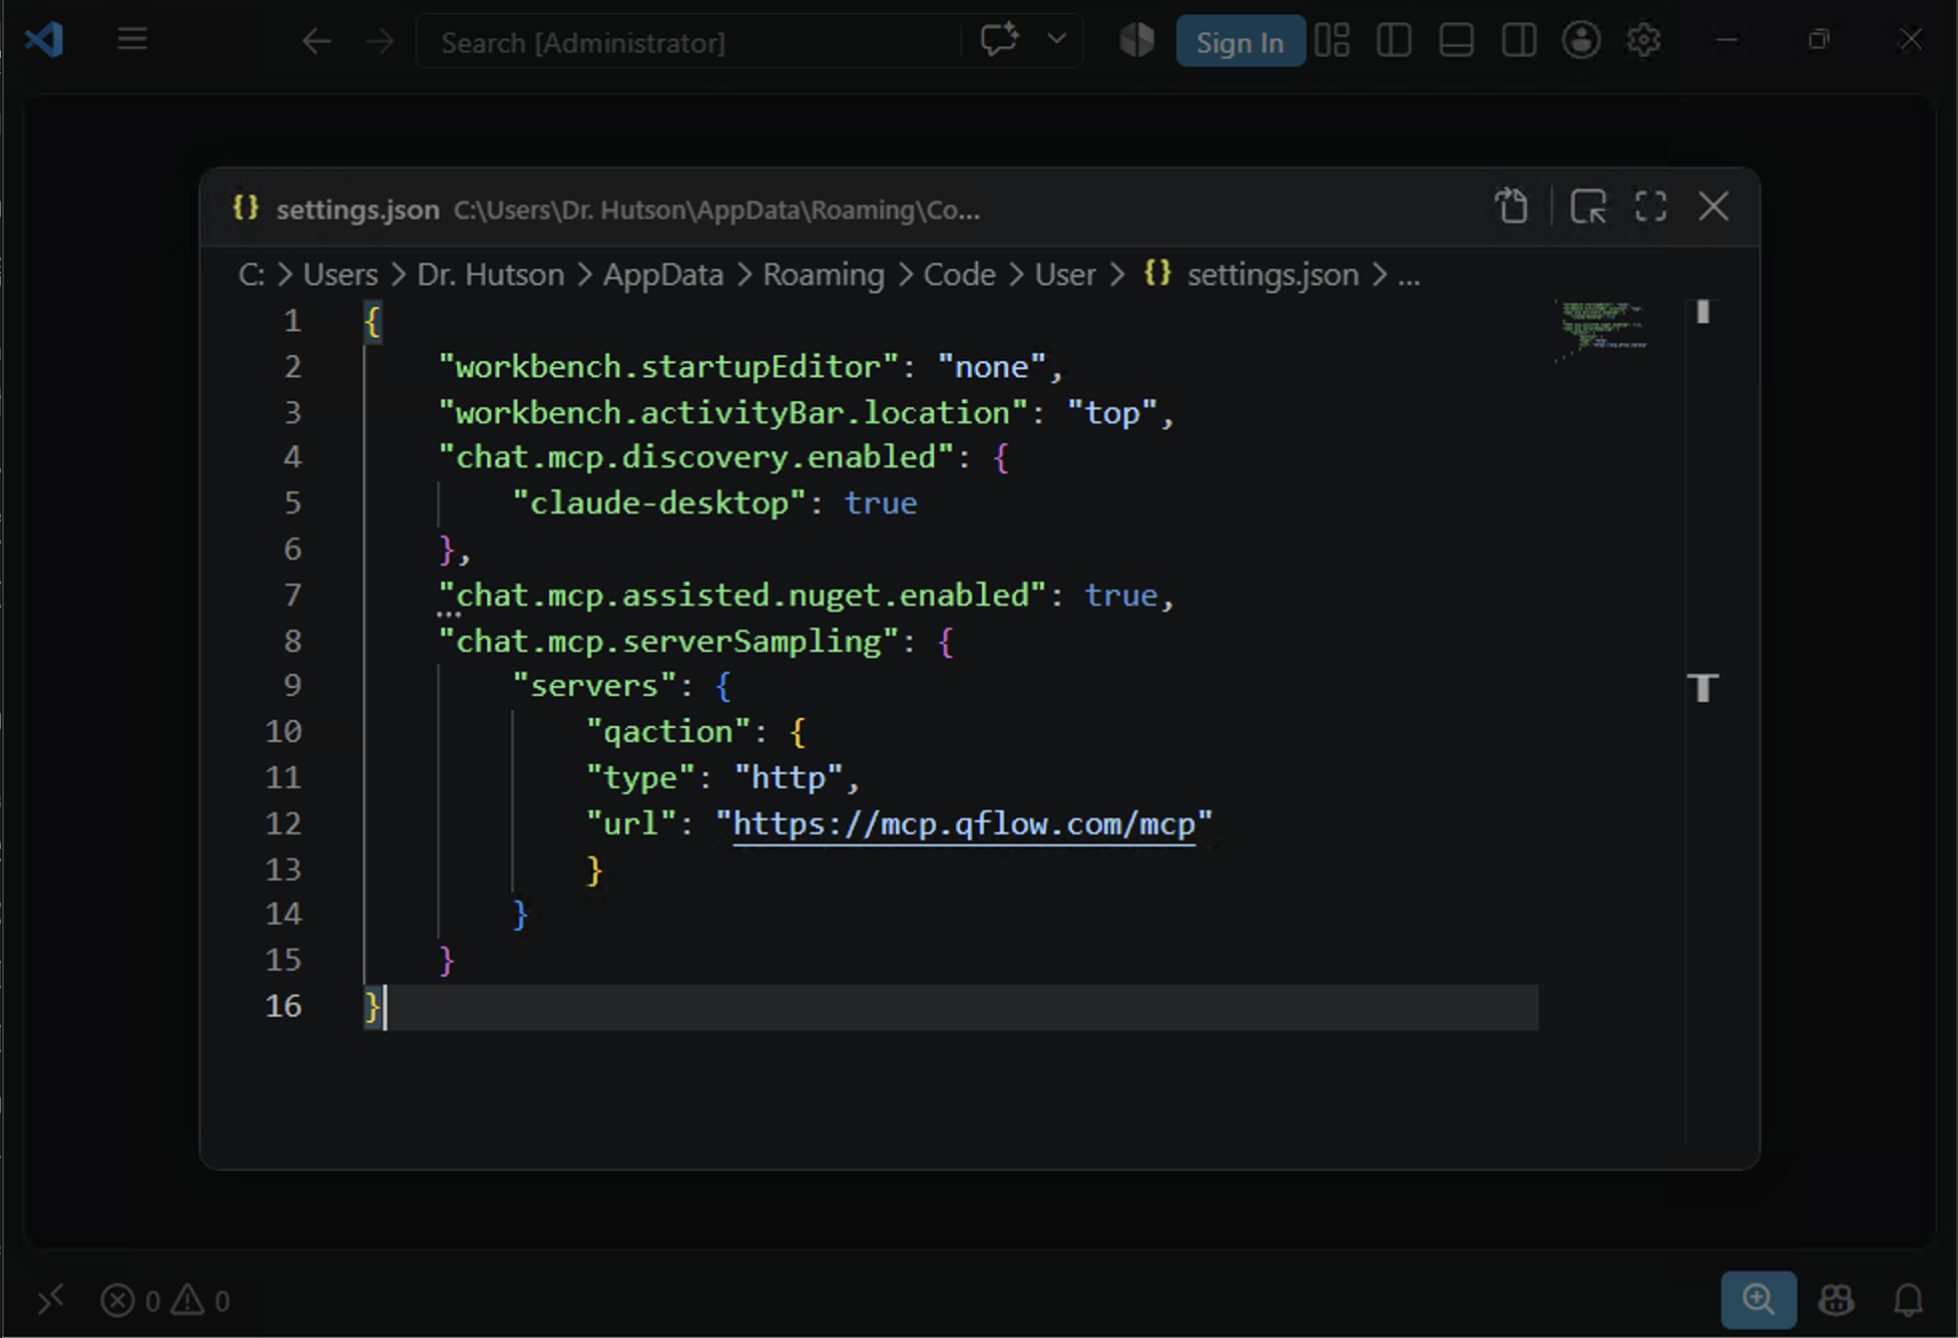Click the true value on line 5

[x=880, y=503]
